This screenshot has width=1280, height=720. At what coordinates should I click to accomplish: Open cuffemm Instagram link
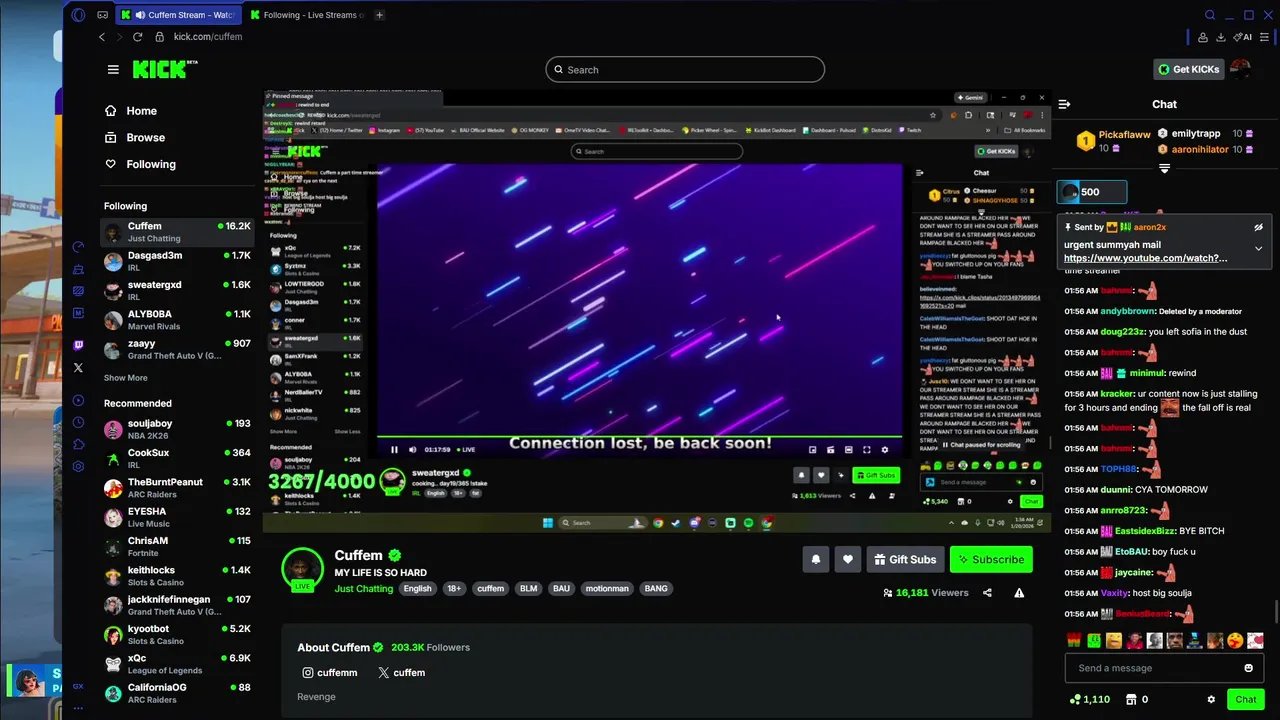pos(330,673)
